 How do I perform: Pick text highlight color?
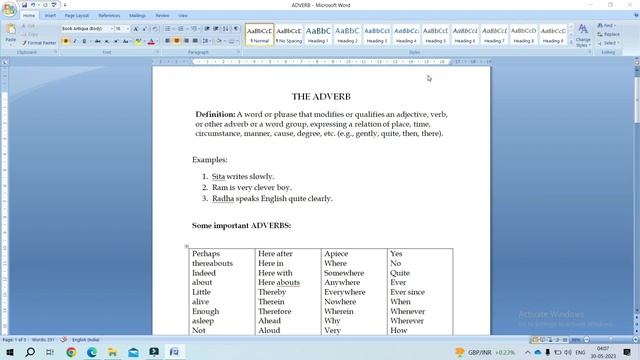[138, 41]
